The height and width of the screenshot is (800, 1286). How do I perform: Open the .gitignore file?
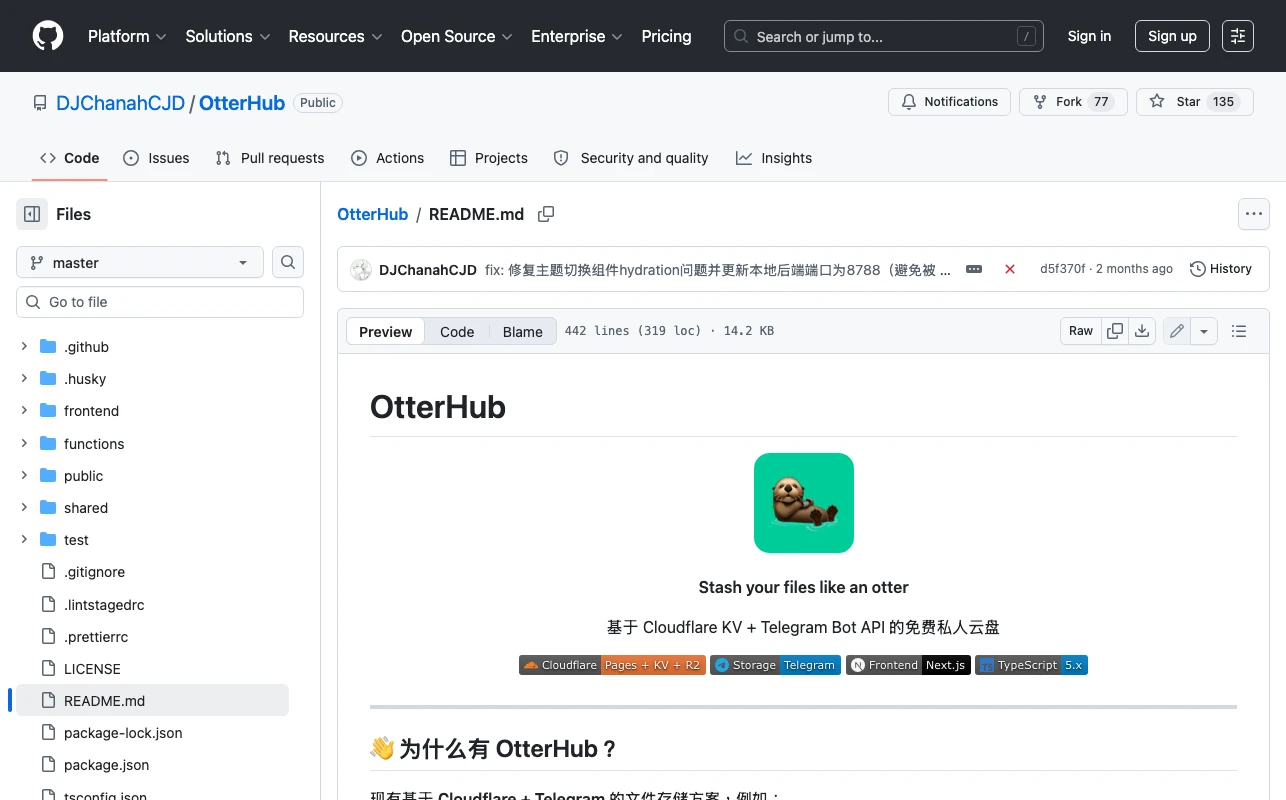[94, 572]
